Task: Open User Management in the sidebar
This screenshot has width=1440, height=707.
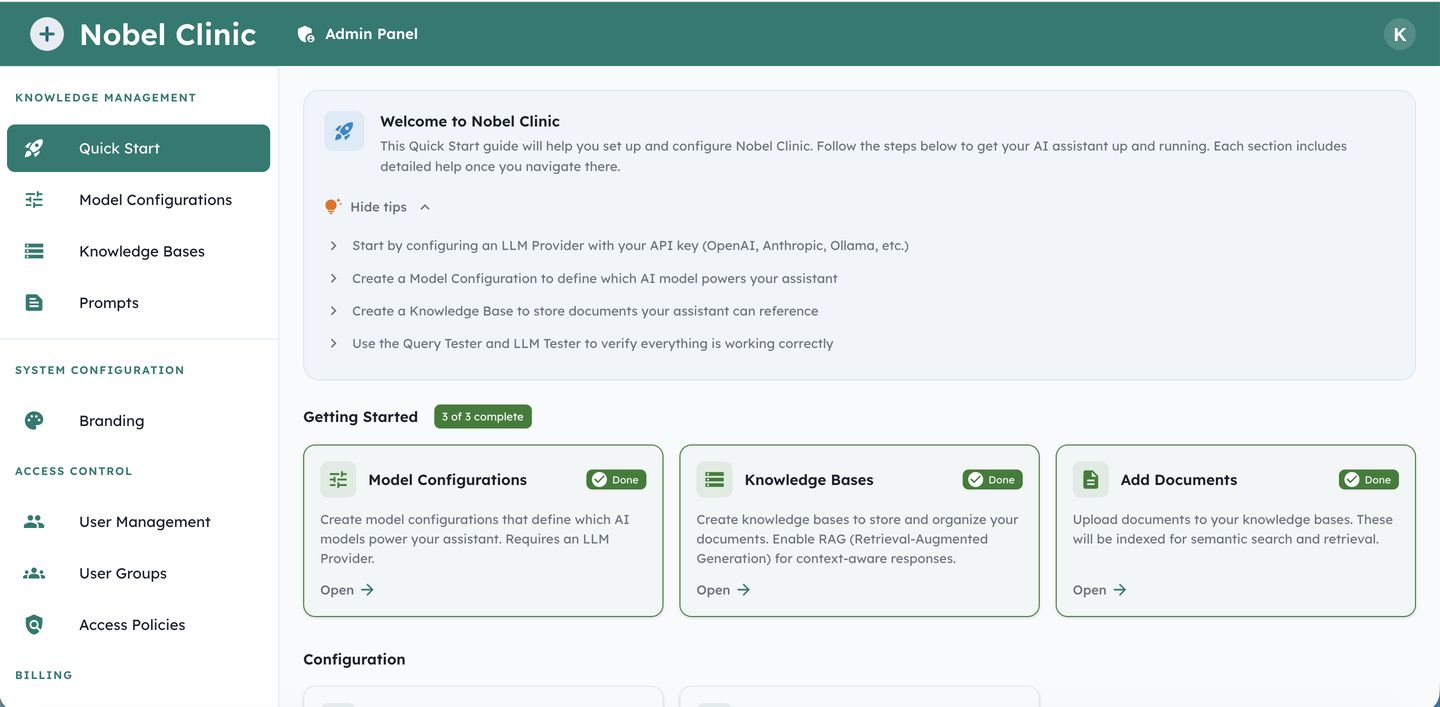Action: [138, 522]
